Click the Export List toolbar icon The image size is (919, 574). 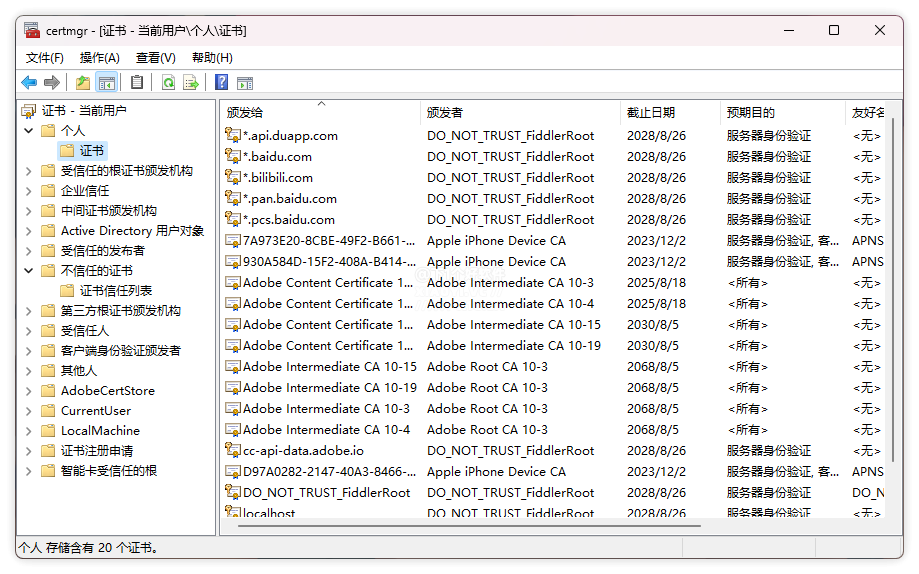point(191,83)
